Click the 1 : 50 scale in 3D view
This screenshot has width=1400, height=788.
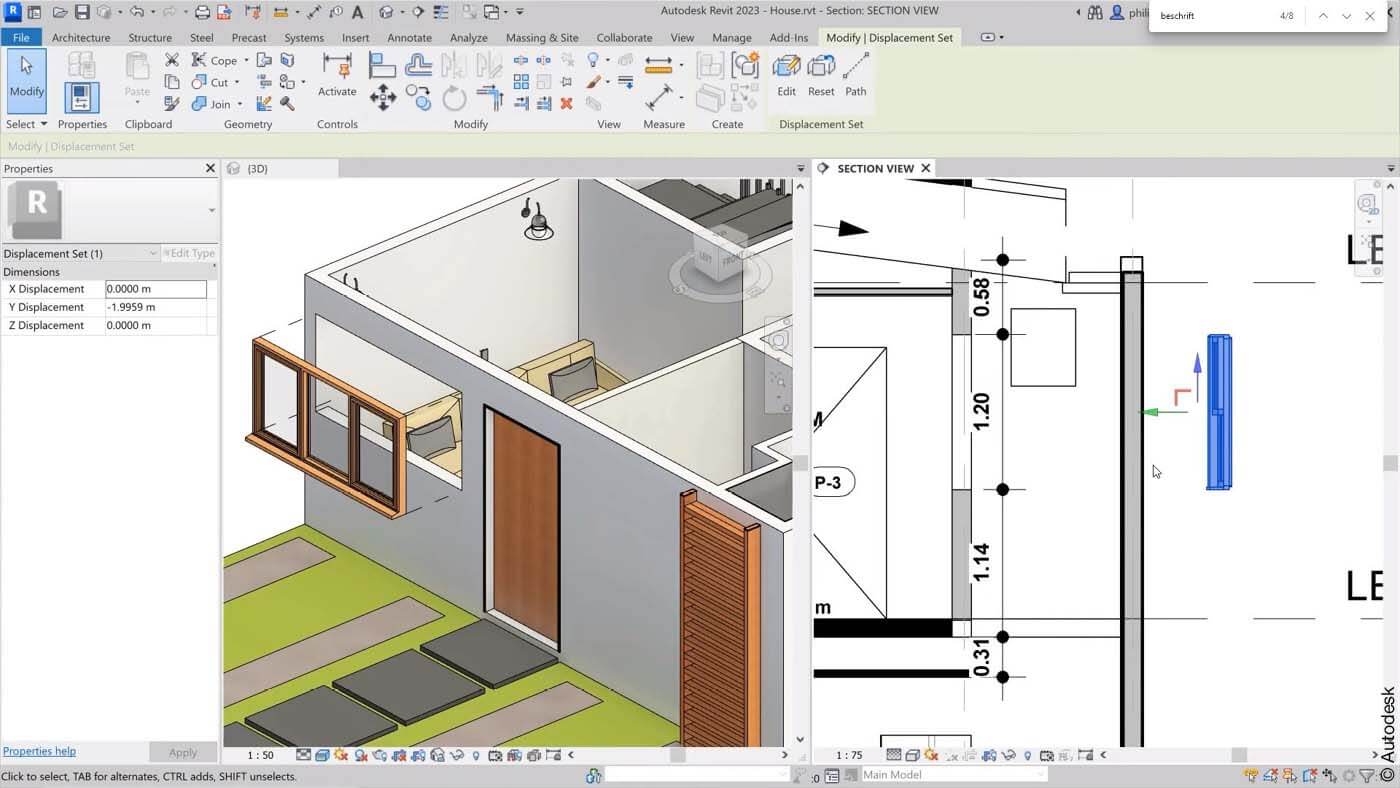(260, 755)
